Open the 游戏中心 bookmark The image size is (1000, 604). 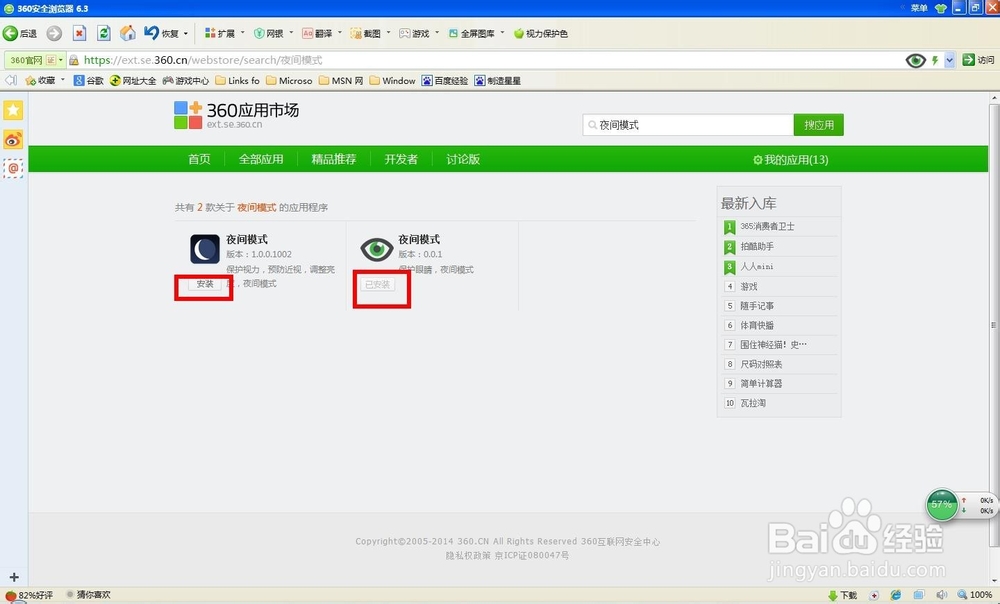click(186, 80)
